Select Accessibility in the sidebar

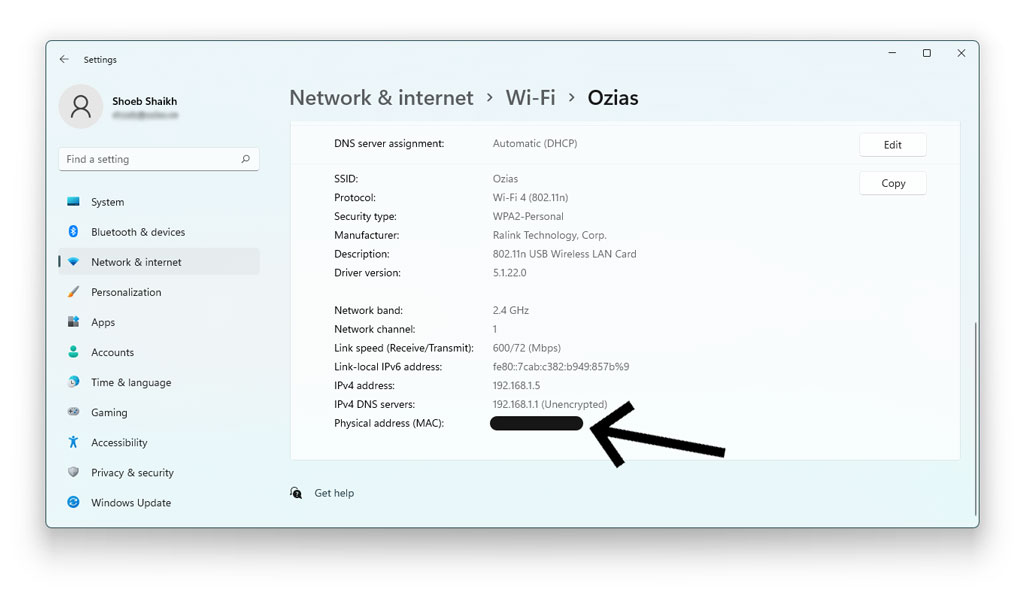(119, 442)
